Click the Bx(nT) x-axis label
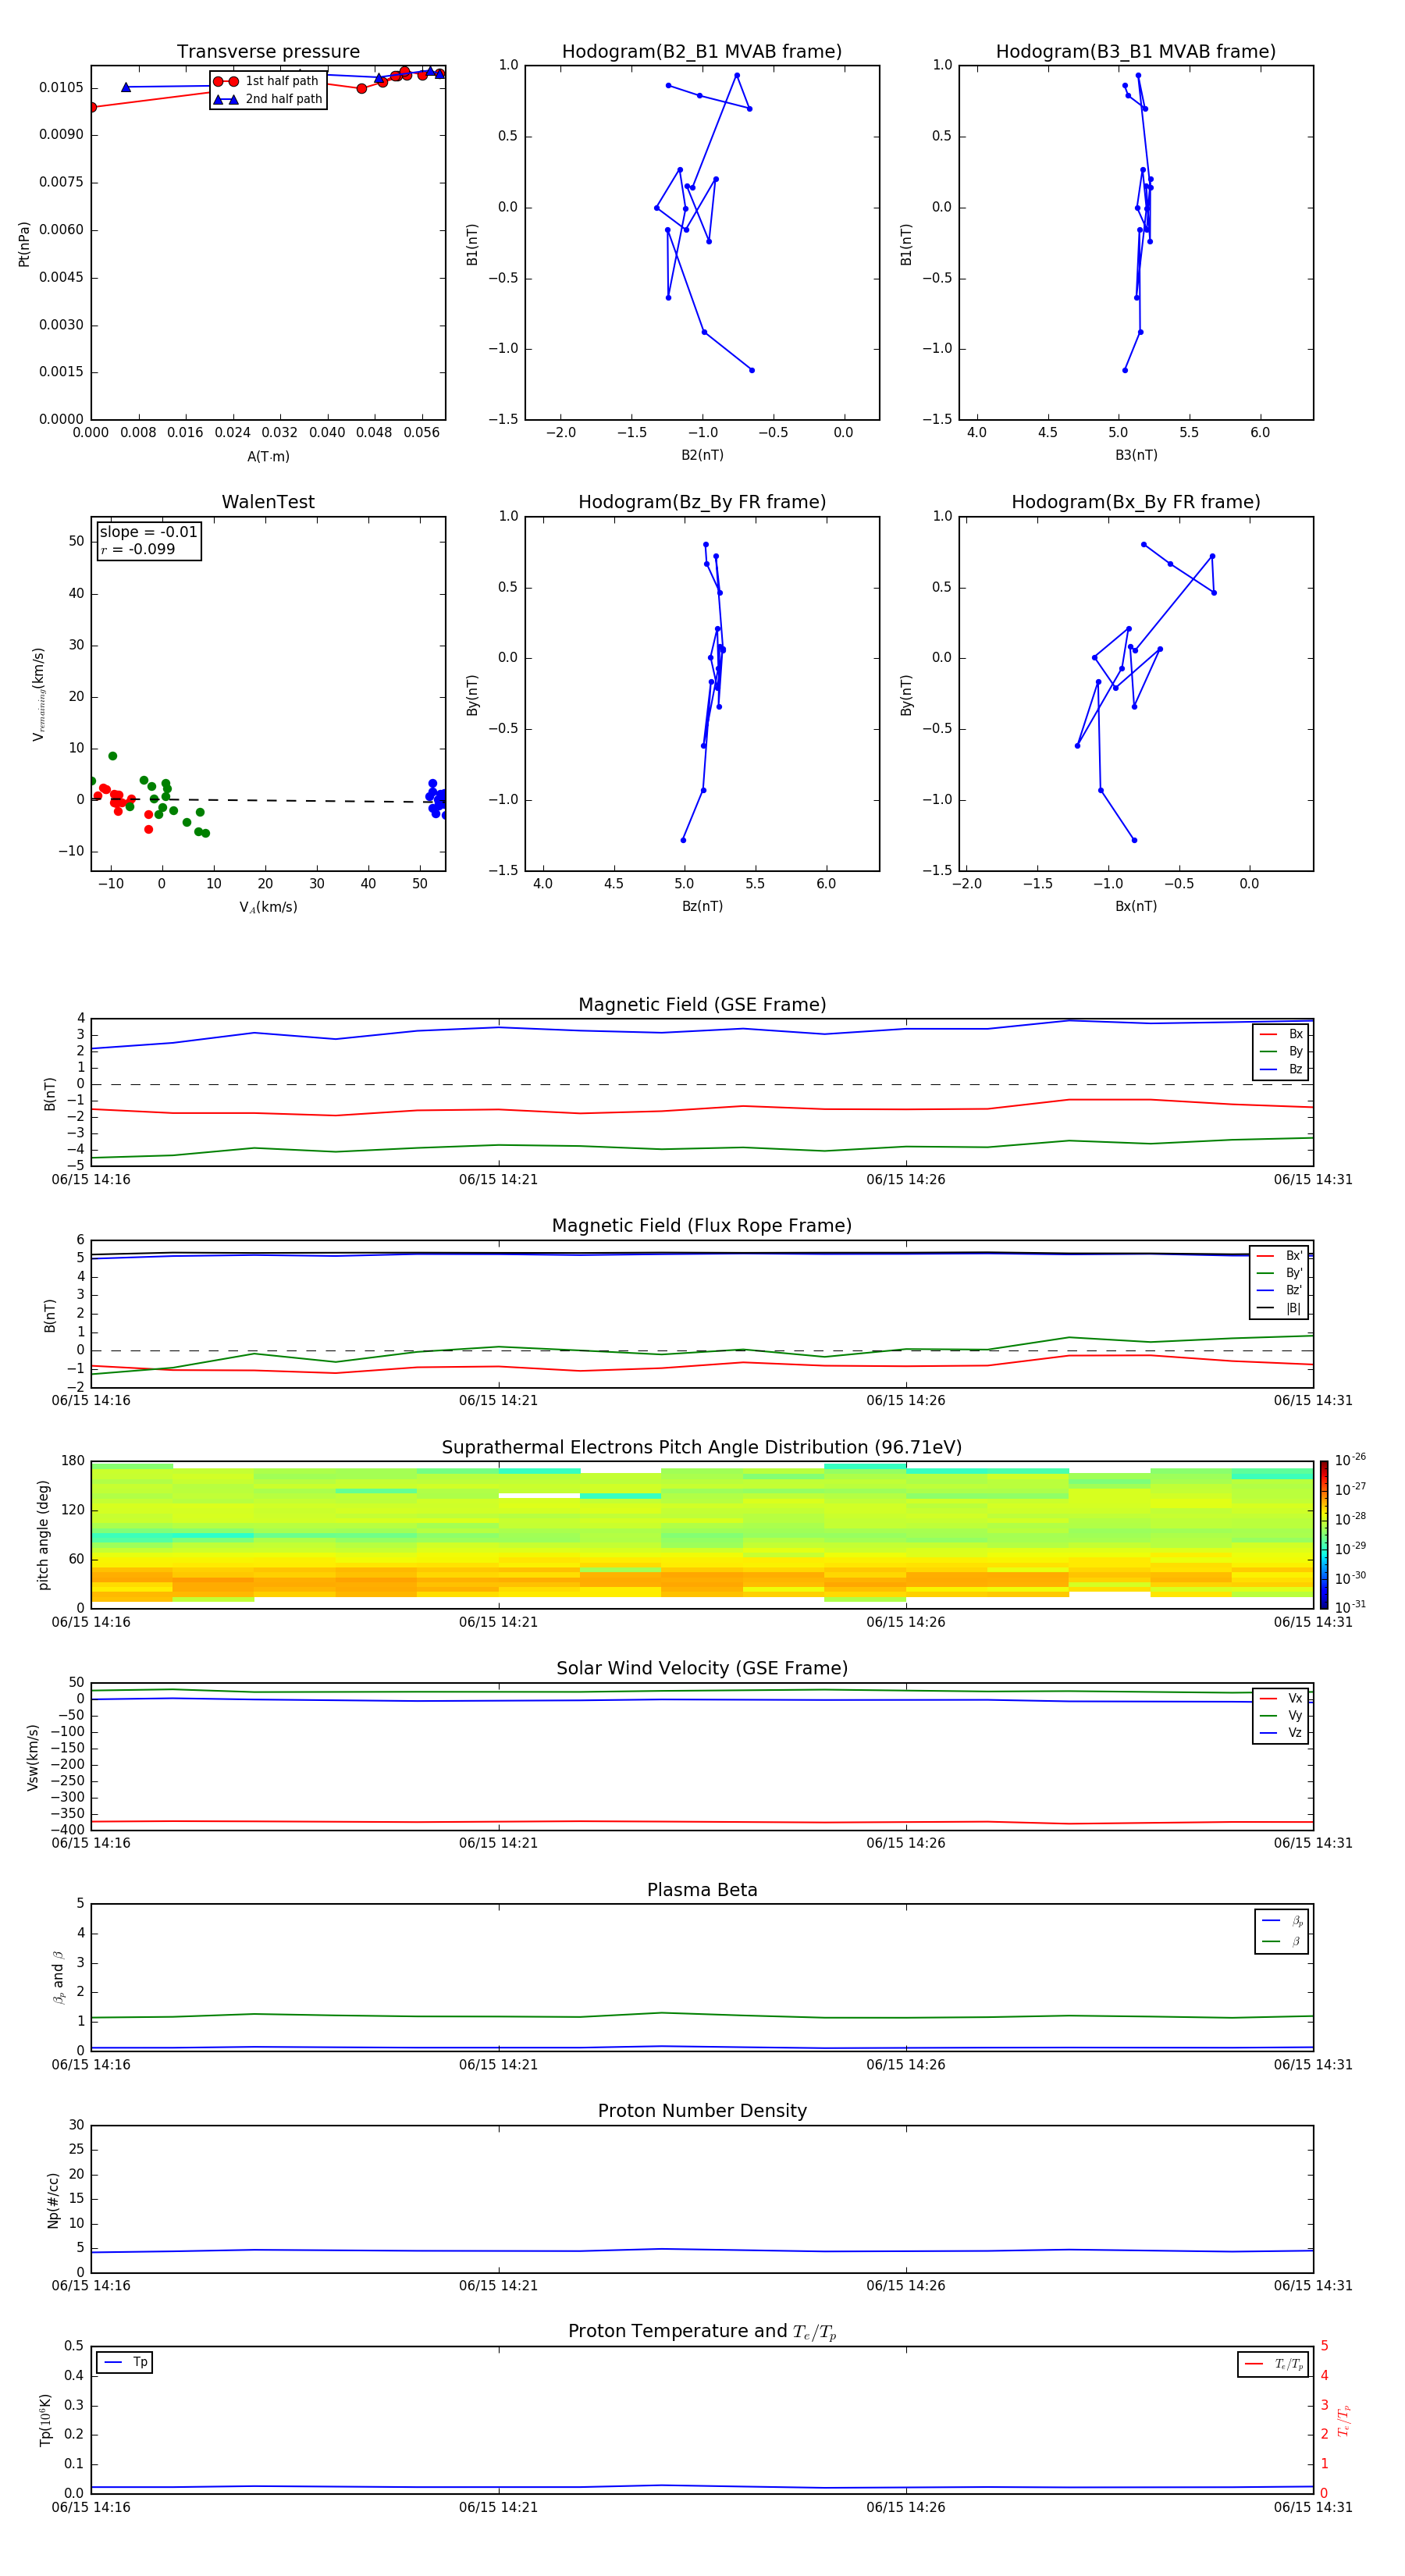This screenshot has width=1405, height=2576. 1136,906
